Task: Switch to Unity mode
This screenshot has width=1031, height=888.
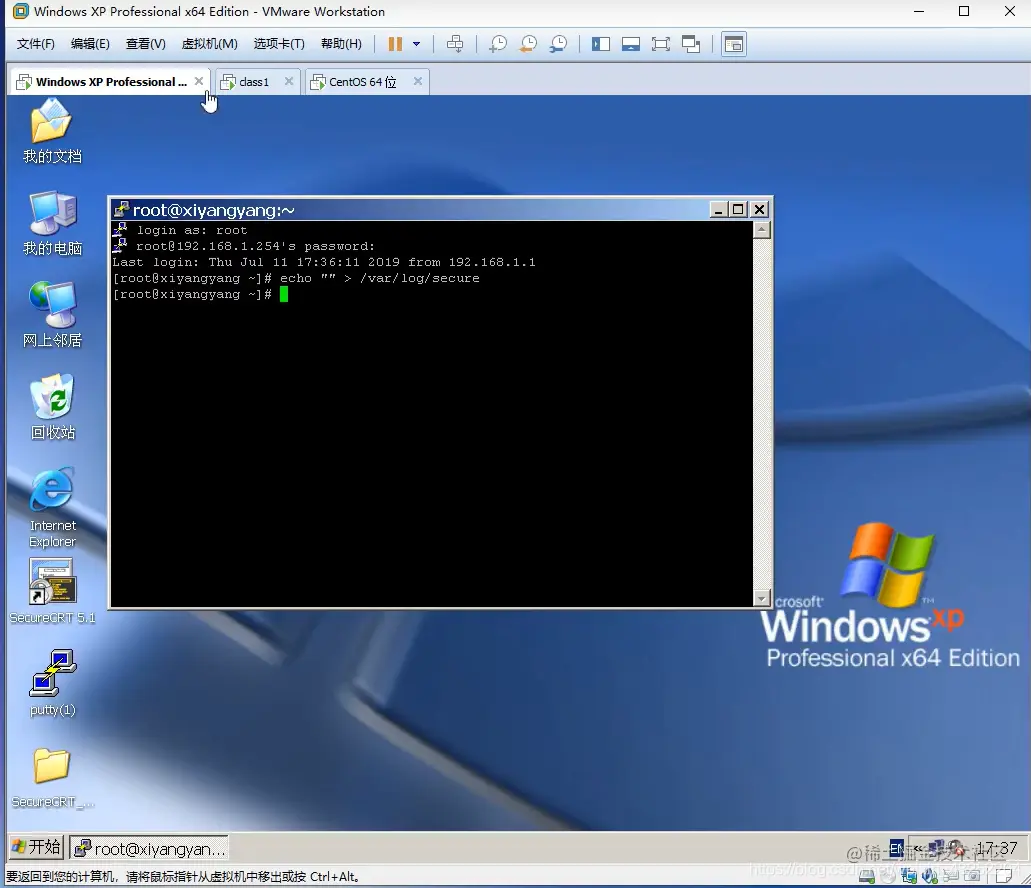Action: tap(691, 44)
